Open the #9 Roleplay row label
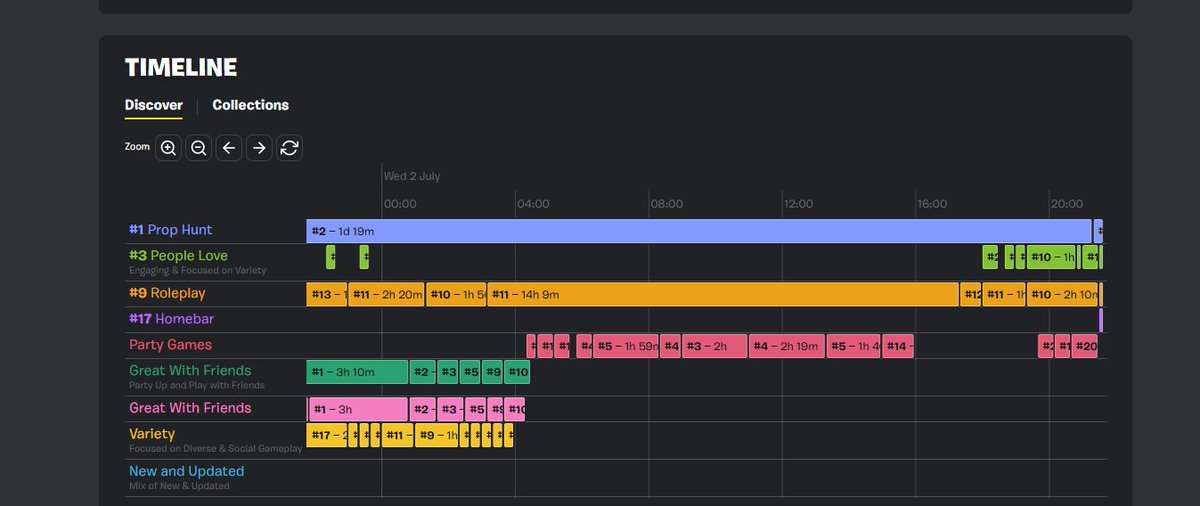 coord(167,293)
